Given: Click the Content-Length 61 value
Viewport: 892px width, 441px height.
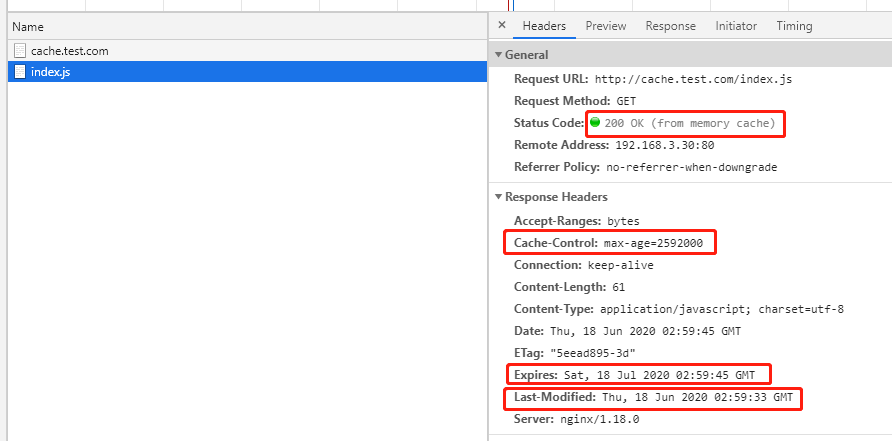Looking at the screenshot, I should (x=618, y=287).
